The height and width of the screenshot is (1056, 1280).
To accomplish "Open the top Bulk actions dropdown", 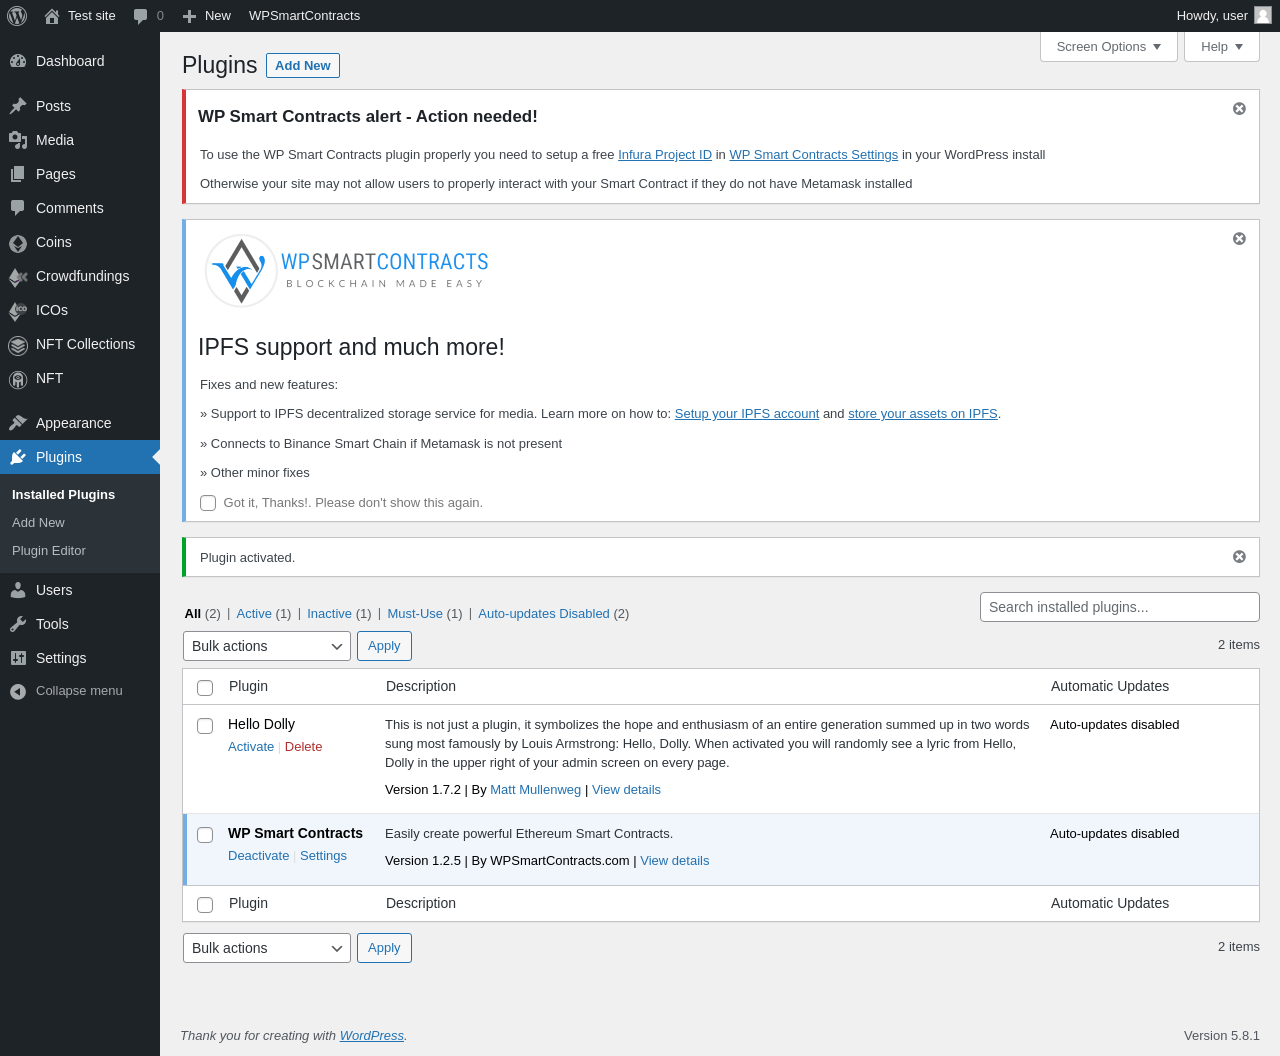I will click(x=267, y=646).
